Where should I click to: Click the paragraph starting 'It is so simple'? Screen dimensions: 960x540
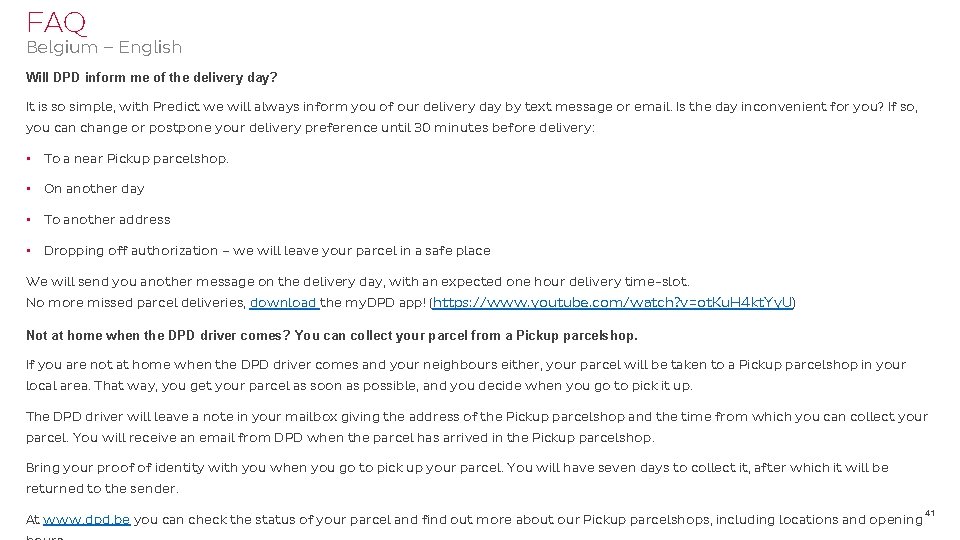(471, 106)
